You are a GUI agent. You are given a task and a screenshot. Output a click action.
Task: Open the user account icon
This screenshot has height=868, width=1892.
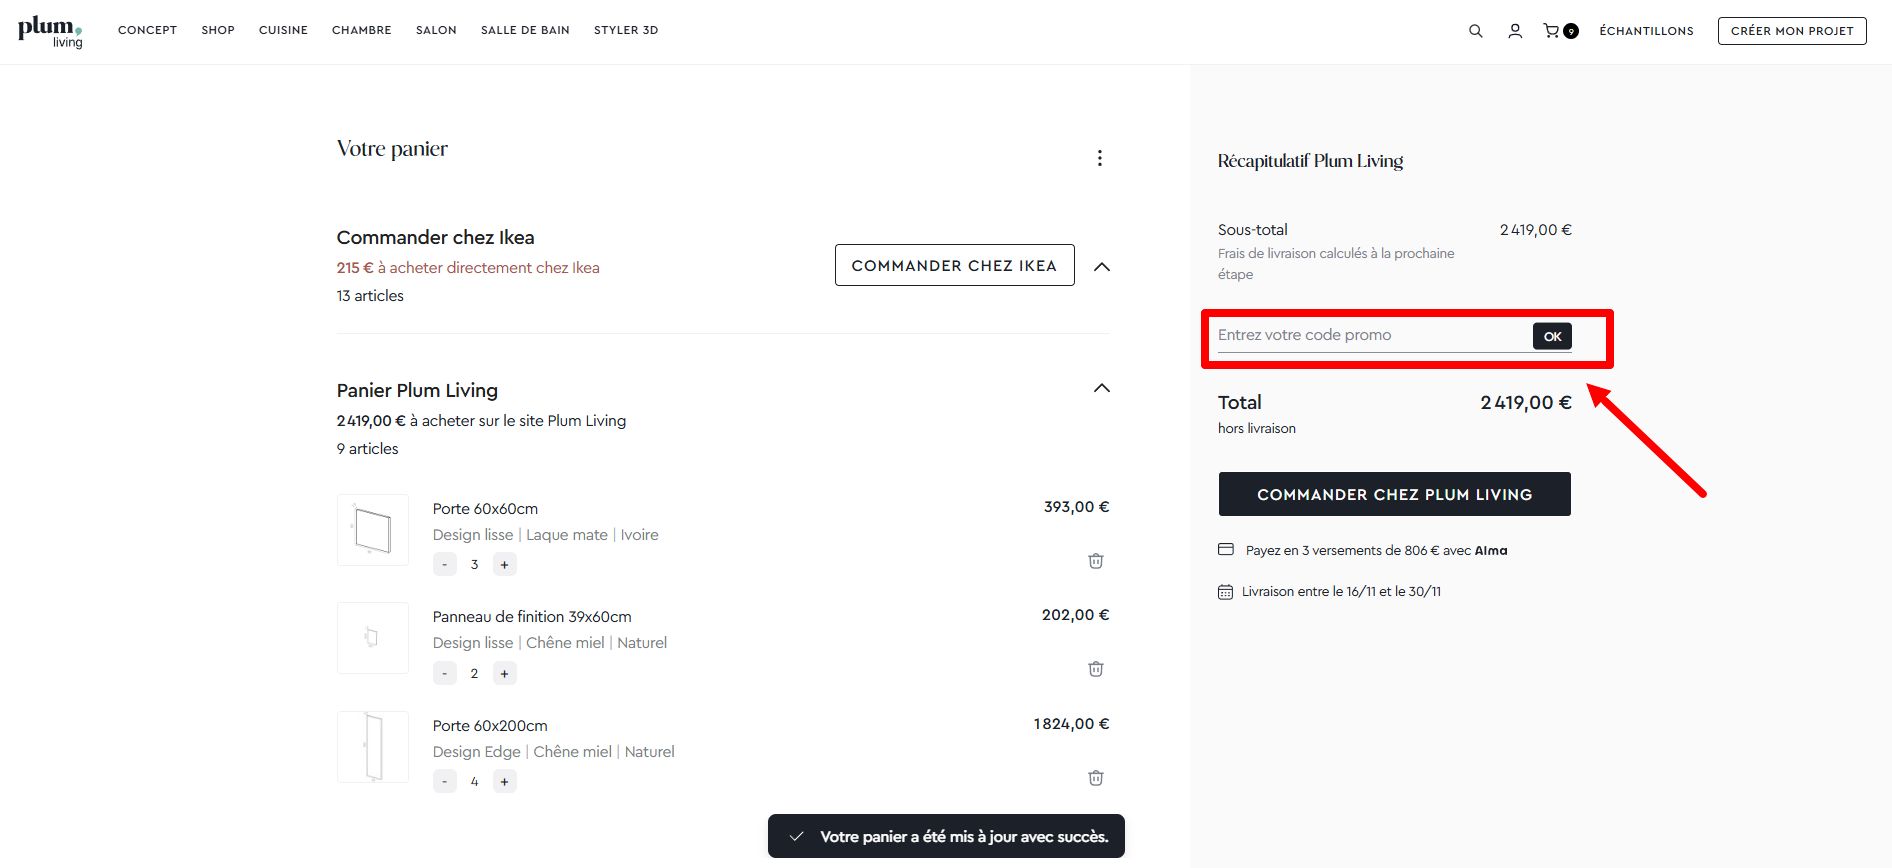(1515, 31)
